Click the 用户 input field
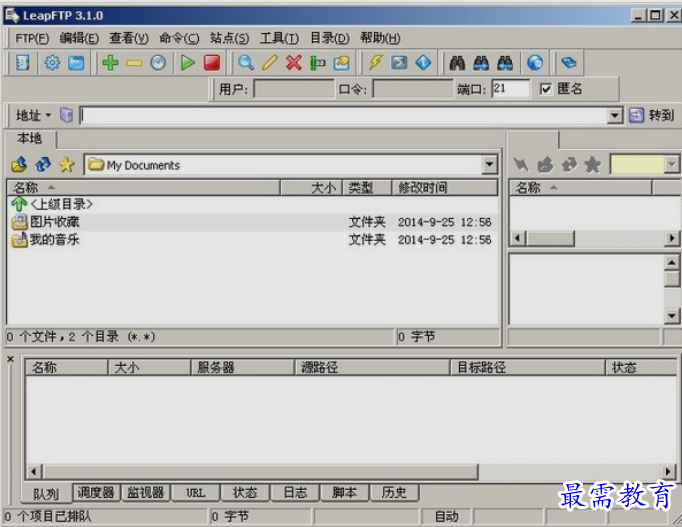Image resolution: width=682 pixels, height=527 pixels. pos(294,89)
